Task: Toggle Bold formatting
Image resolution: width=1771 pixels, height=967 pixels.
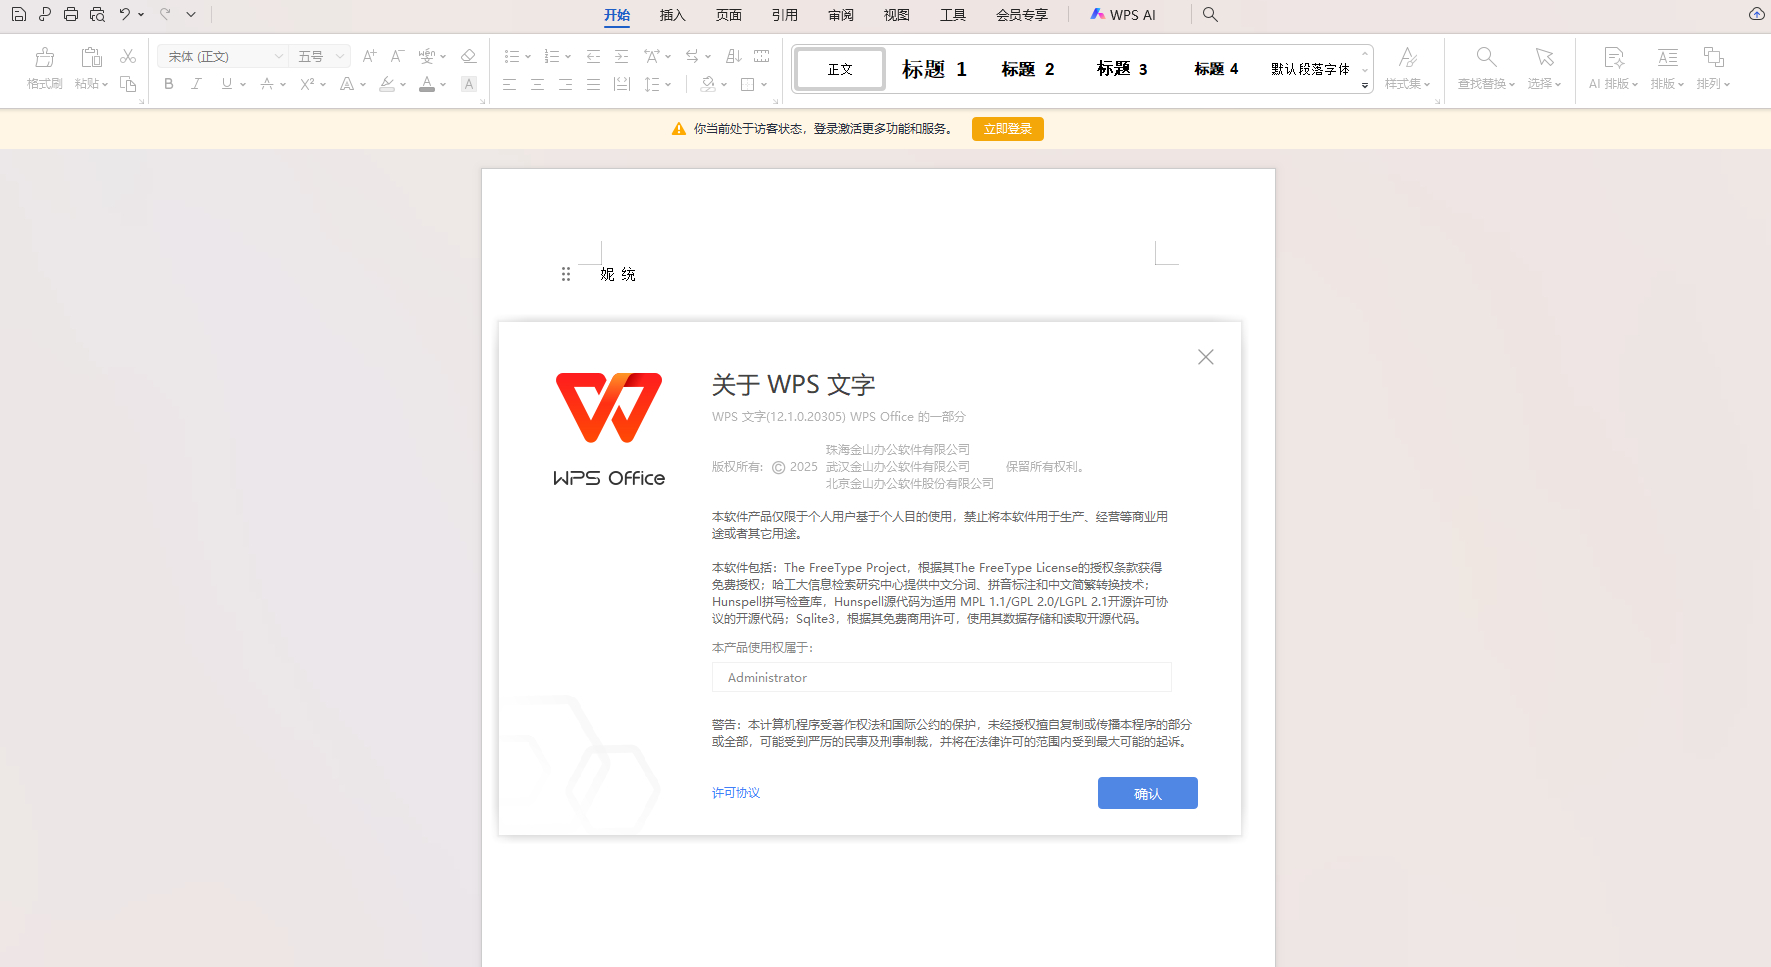Action: [169, 84]
